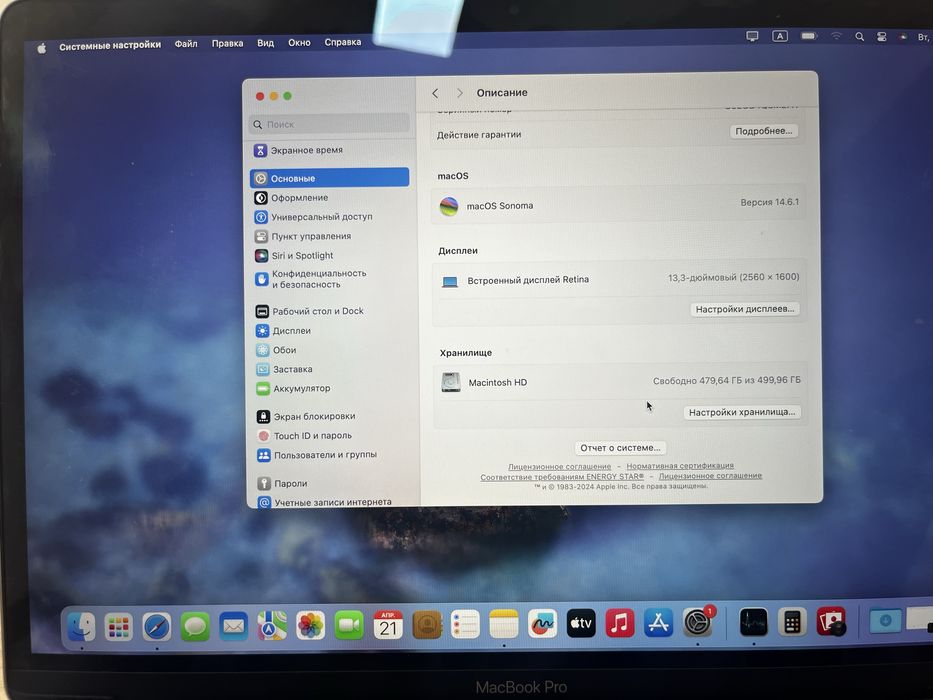Click Отчет о системе… button
933x700 pixels.
[620, 448]
